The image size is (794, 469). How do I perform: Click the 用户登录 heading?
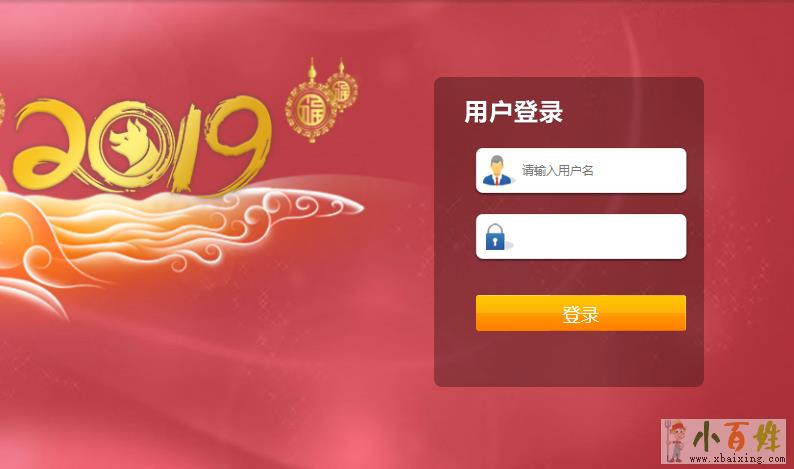(x=513, y=112)
